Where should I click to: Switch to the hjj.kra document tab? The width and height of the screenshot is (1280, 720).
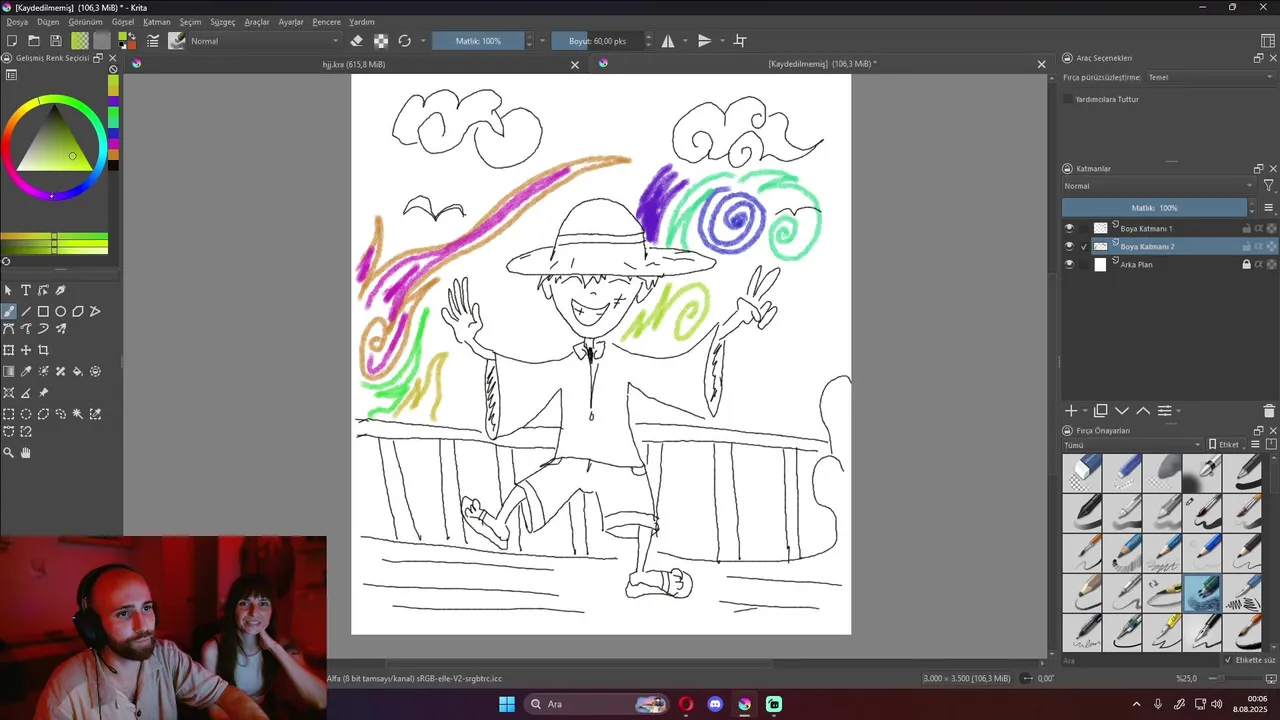354,64
